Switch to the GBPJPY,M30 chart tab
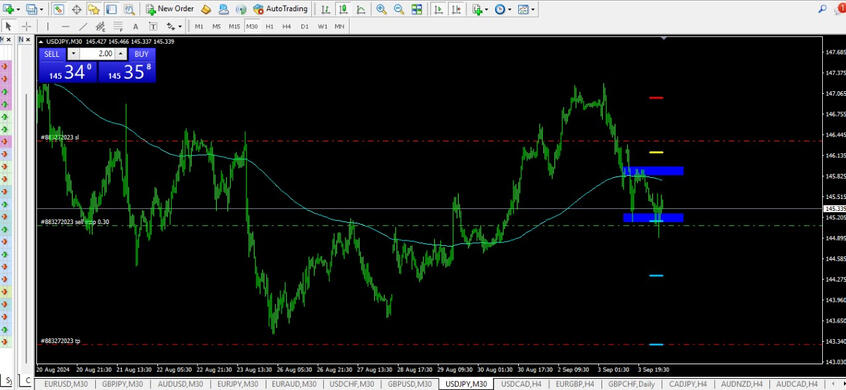The height and width of the screenshot is (390, 846). tap(122, 384)
